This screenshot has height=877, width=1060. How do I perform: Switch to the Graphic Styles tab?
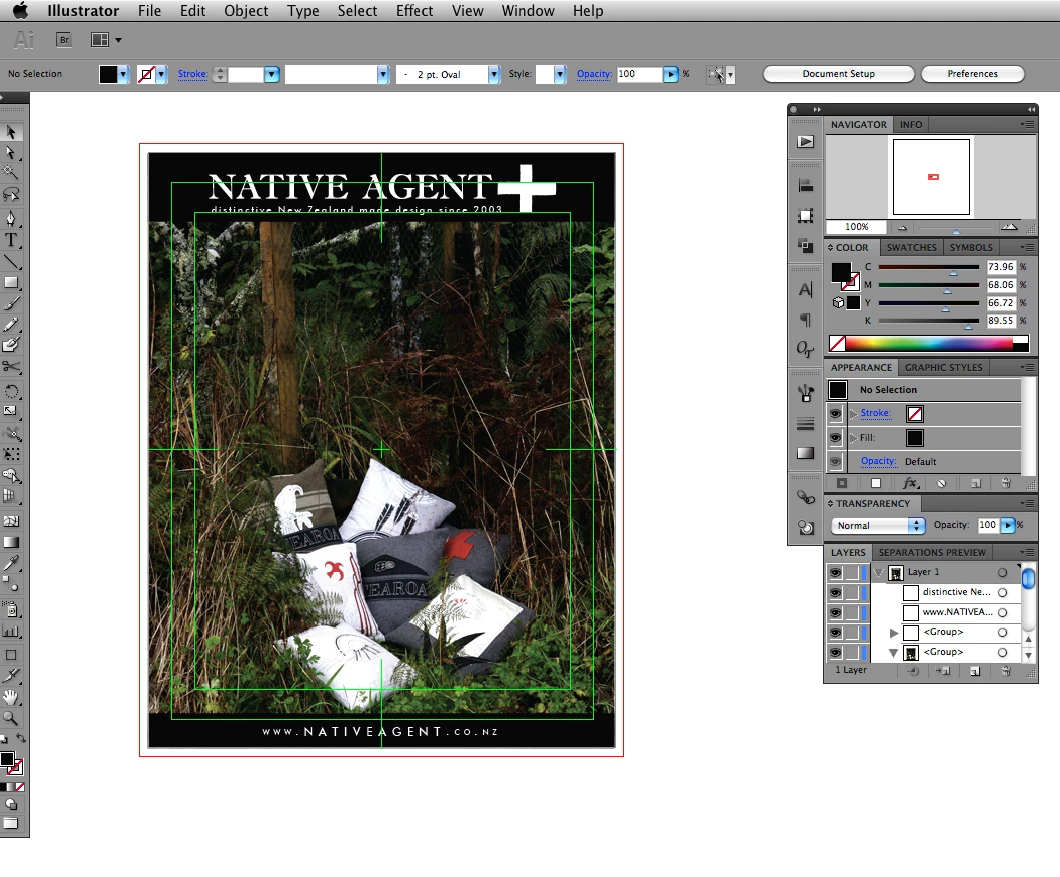point(944,368)
